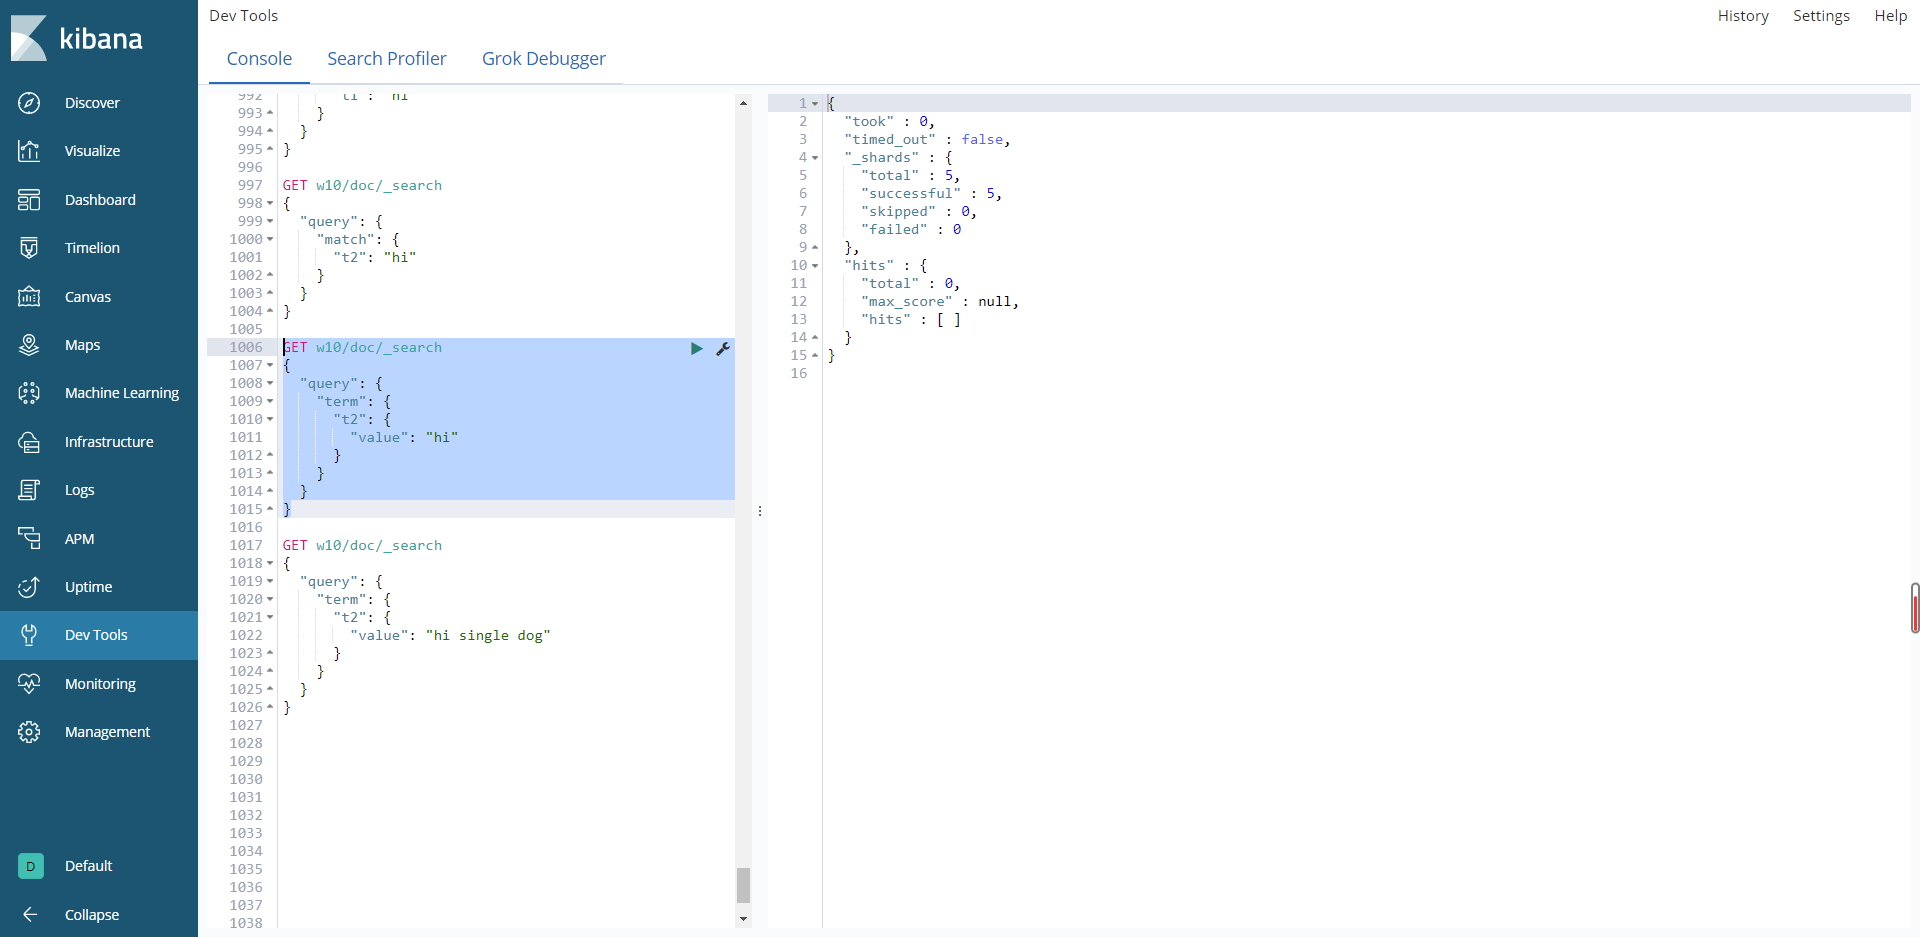Open the Timelion icon
Screen dimensions: 1920x937
pos(29,248)
